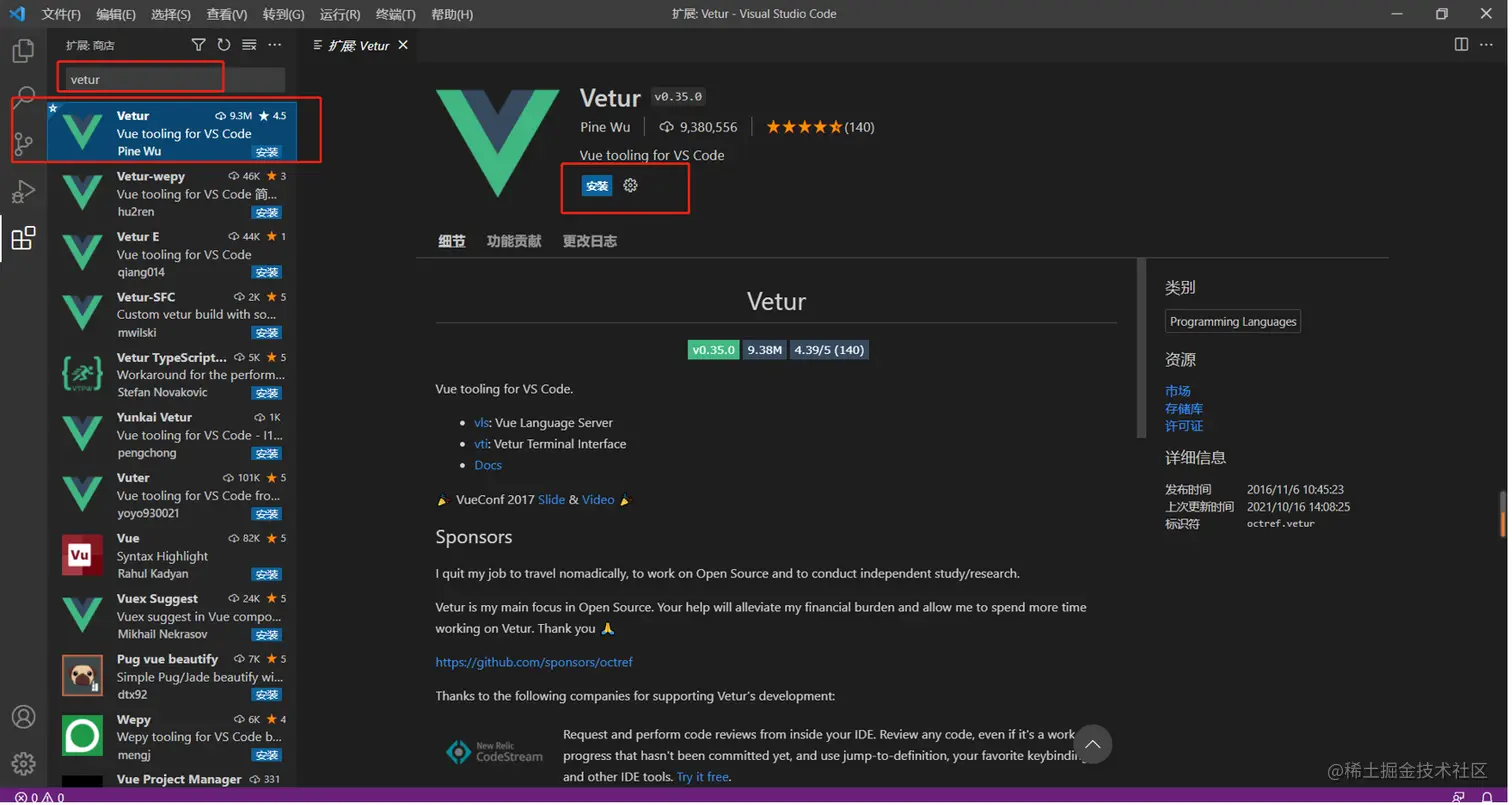Click the large Vetur logo
This screenshot has height=805, width=1512.
pyautogui.click(x=497, y=142)
